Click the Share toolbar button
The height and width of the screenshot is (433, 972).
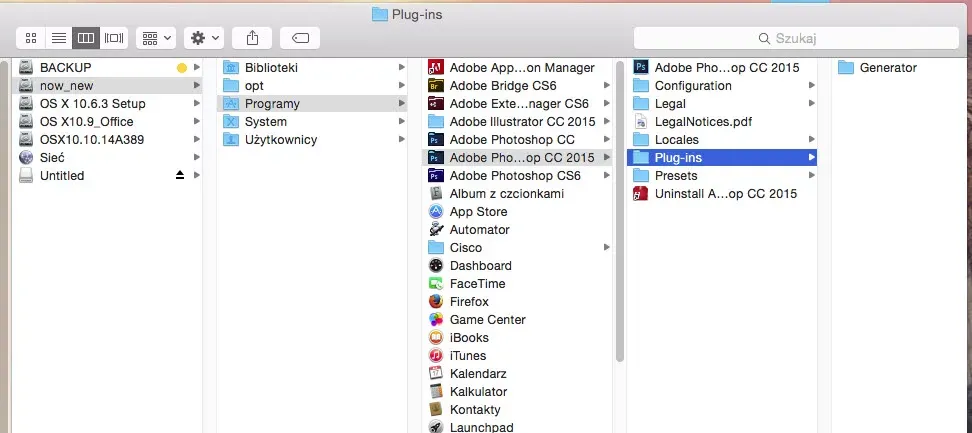252,38
